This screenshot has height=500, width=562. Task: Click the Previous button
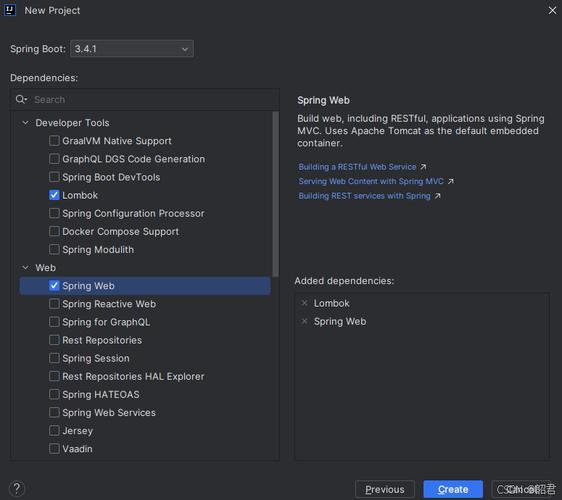(x=385, y=489)
